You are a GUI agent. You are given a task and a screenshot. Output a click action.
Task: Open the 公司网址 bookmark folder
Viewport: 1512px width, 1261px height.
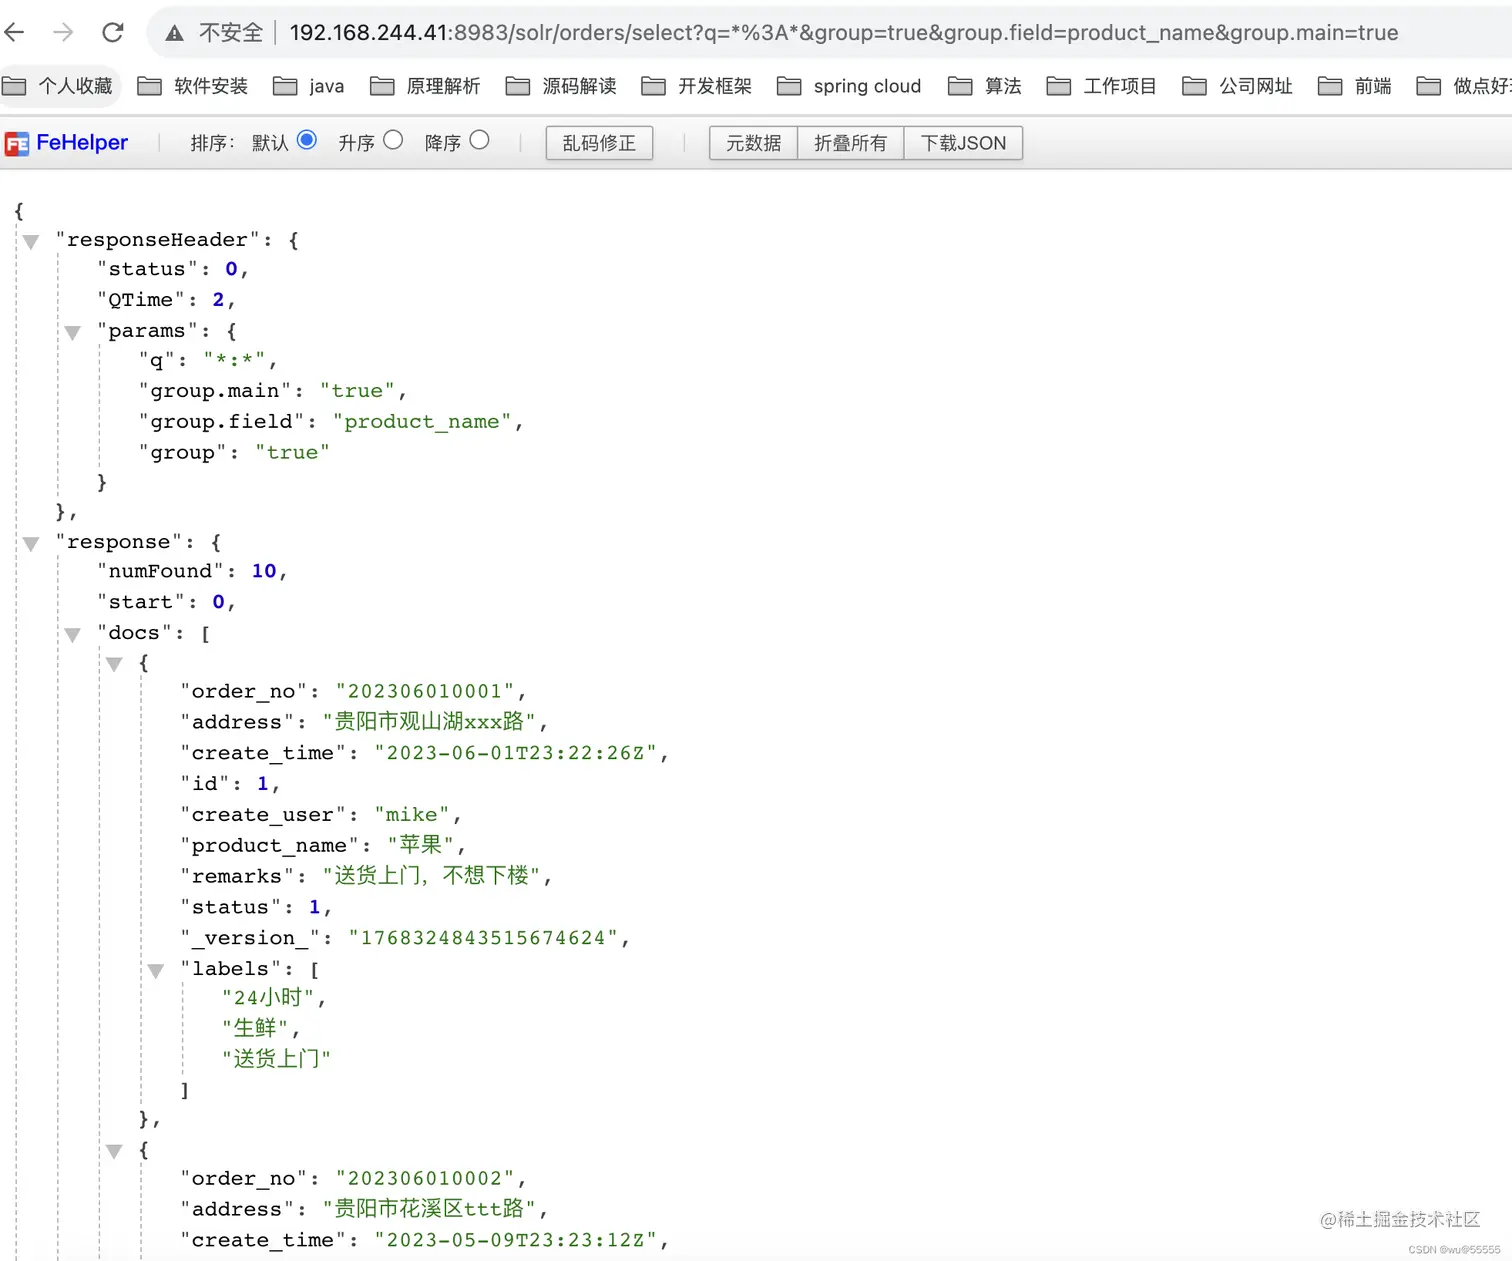pyautogui.click(x=1237, y=86)
